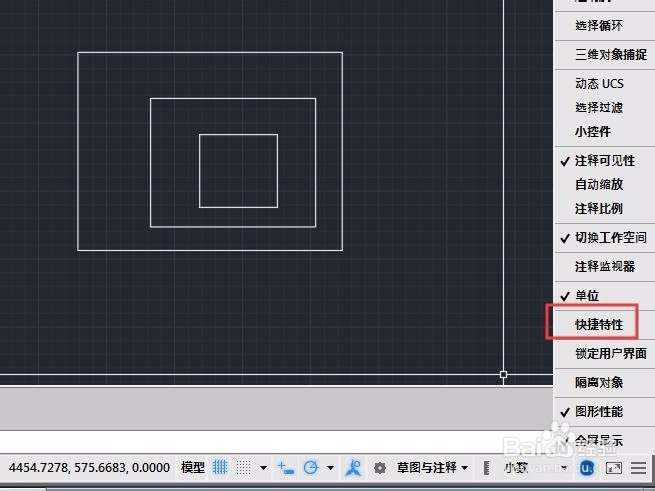Click the 模型 model space button
The height and width of the screenshot is (491, 655).
tap(193, 467)
